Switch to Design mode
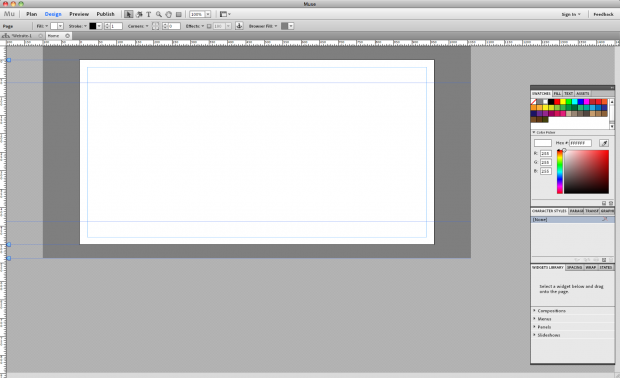The image size is (620, 378). pyautogui.click(x=53, y=14)
